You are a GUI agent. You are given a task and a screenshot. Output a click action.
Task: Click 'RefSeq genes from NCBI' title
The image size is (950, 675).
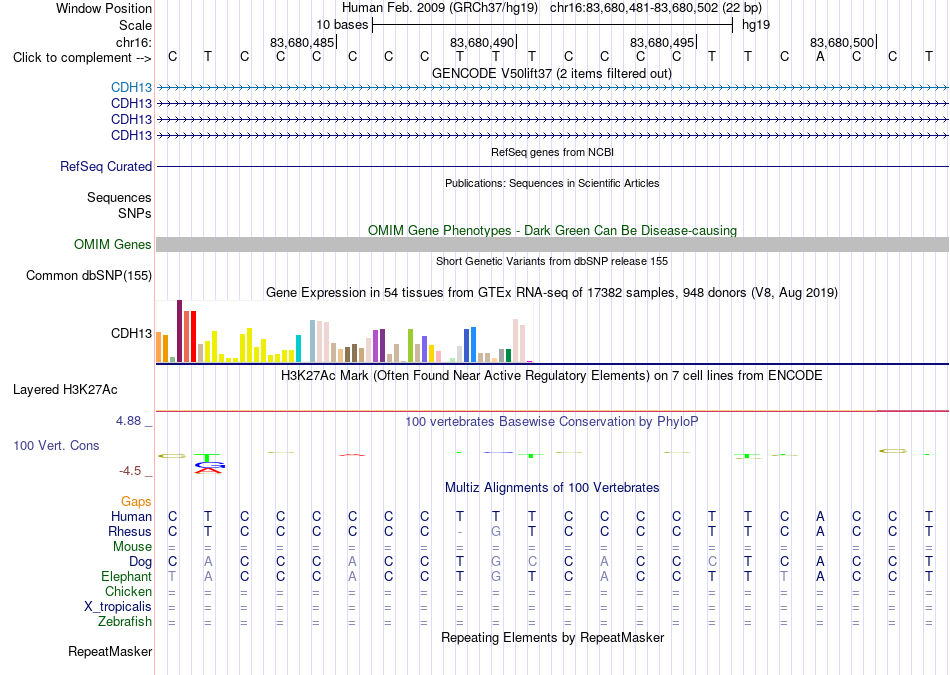(552, 152)
